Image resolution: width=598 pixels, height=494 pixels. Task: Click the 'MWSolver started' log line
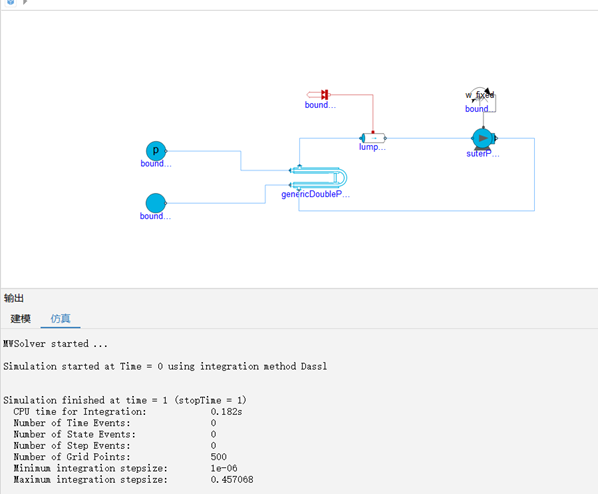[x=56, y=344]
